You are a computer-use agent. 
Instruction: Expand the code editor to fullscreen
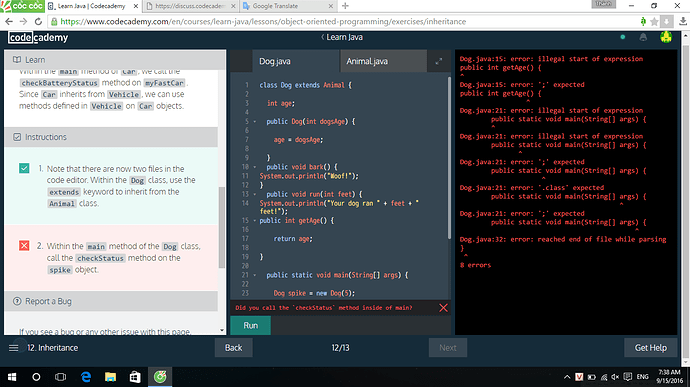tap(439, 61)
